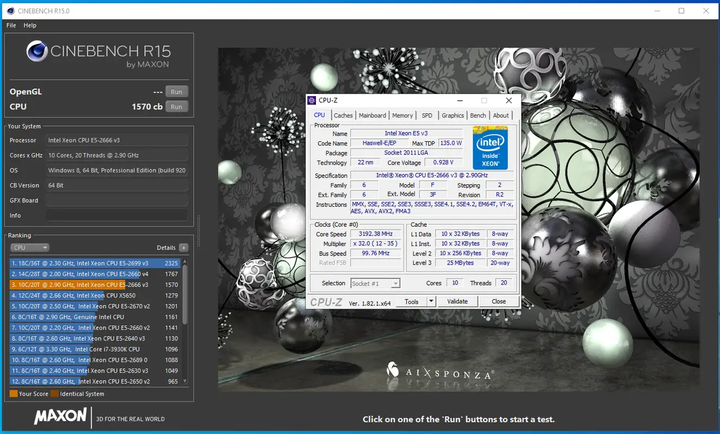This screenshot has width=720, height=434.
Task: Run the OpenGL benchmark
Action: tap(177, 92)
